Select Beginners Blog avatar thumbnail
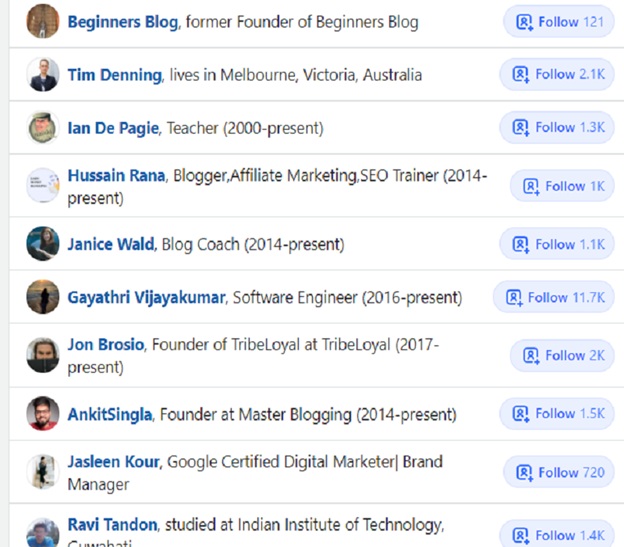This screenshot has height=547, width=624. coord(43,21)
